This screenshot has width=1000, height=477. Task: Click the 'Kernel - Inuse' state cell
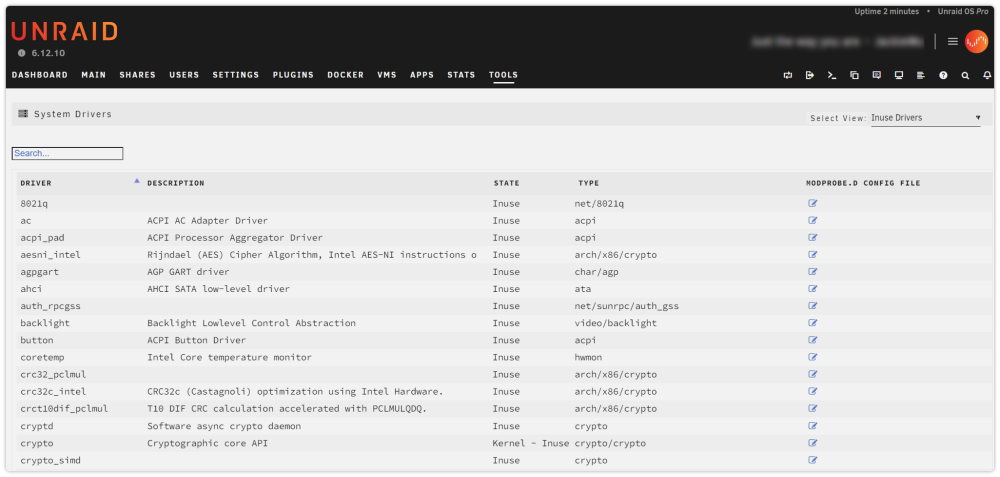[531, 443]
